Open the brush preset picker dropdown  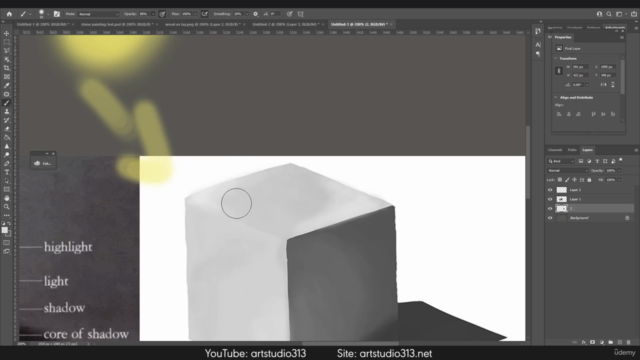coord(47,14)
